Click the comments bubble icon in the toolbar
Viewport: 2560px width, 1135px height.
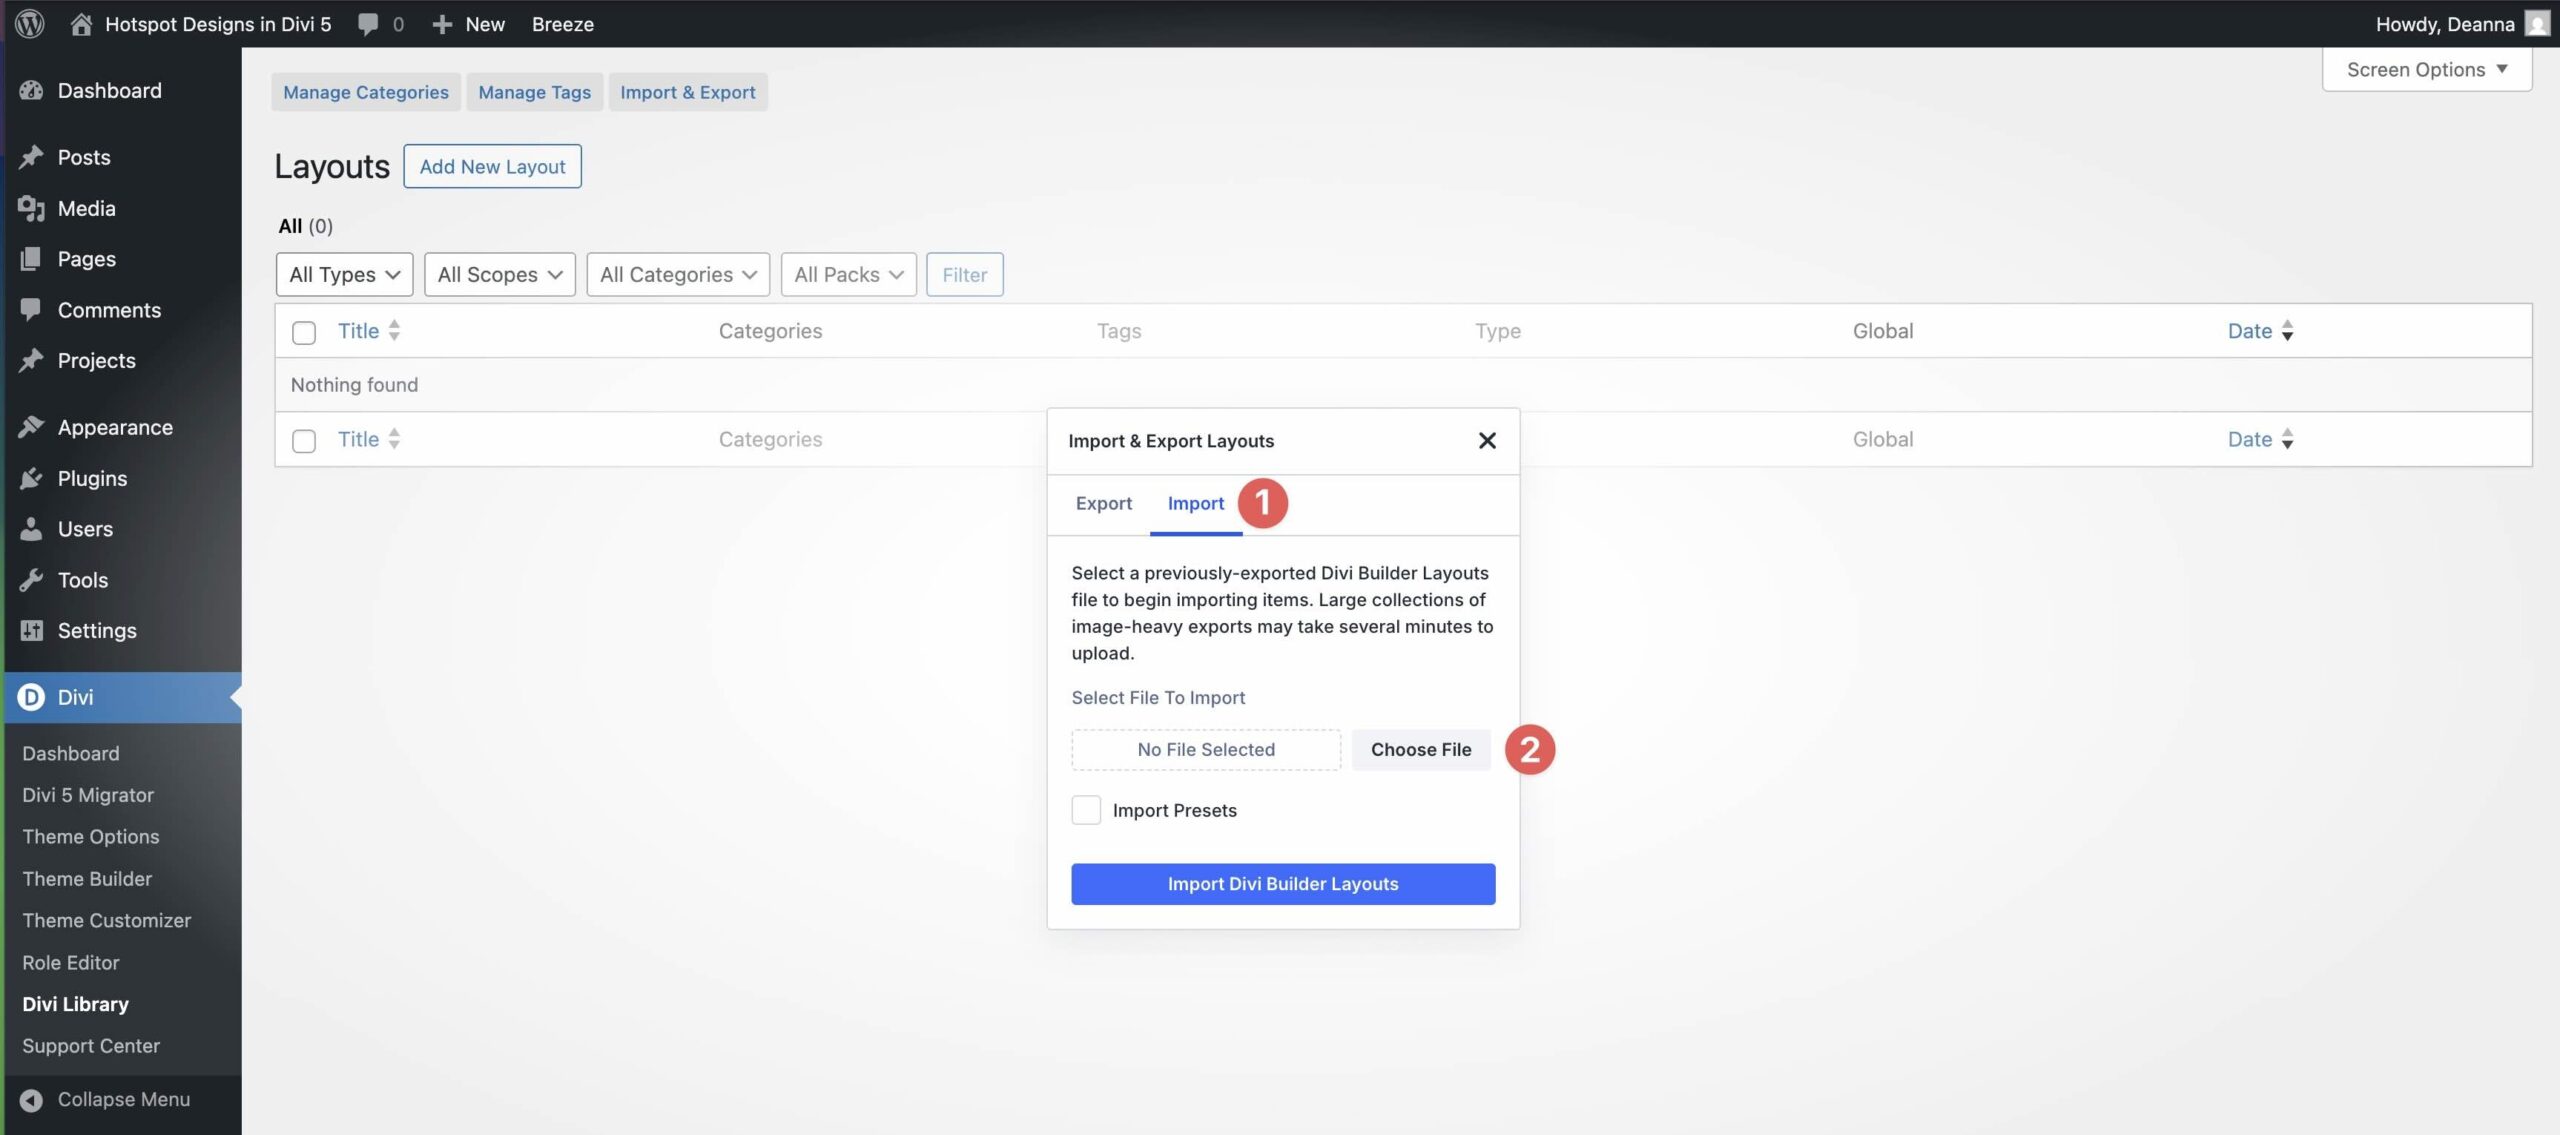[x=368, y=23]
